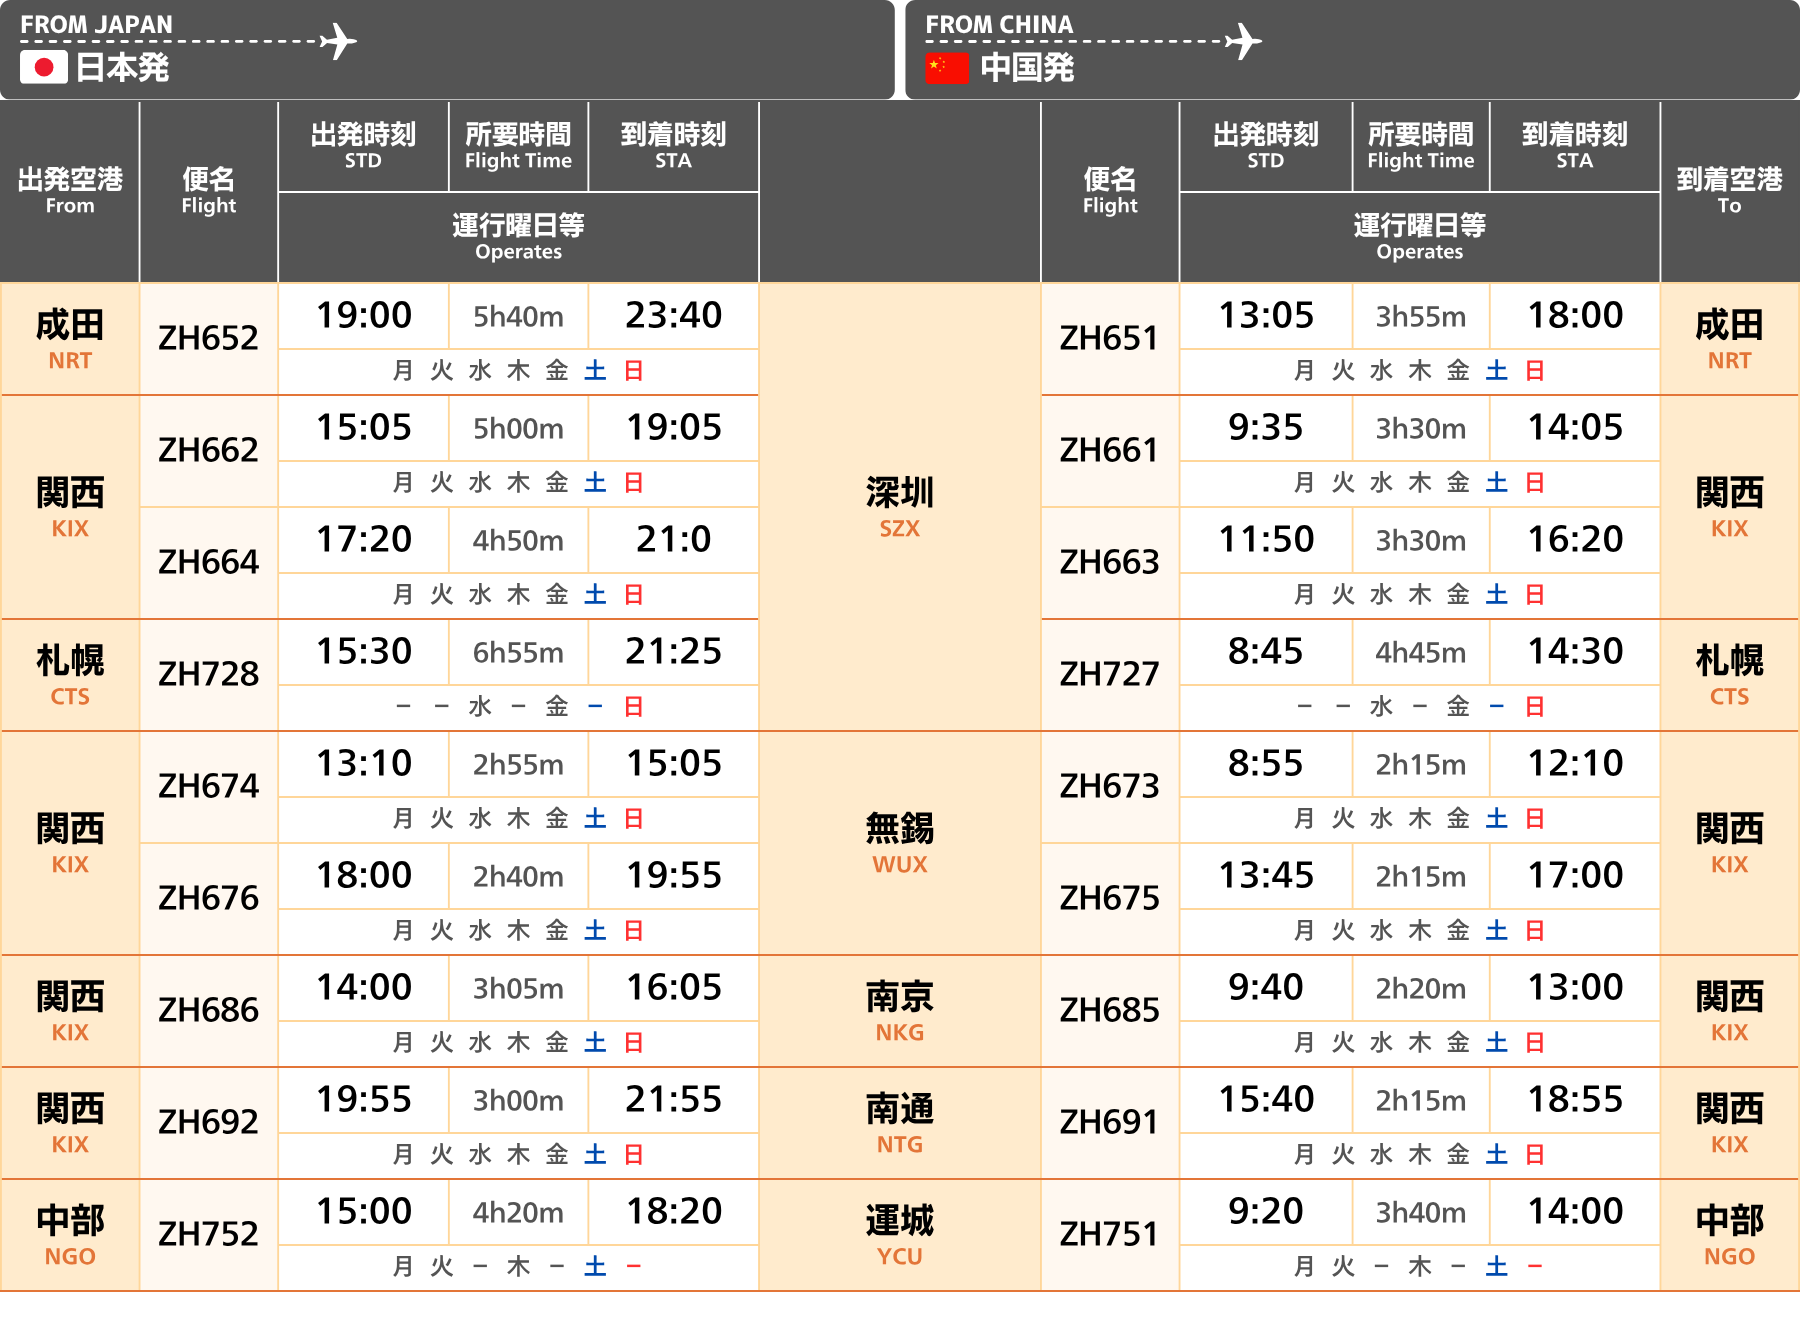Click flight number ZH727
The image size is (1800, 1320).
tap(1109, 674)
